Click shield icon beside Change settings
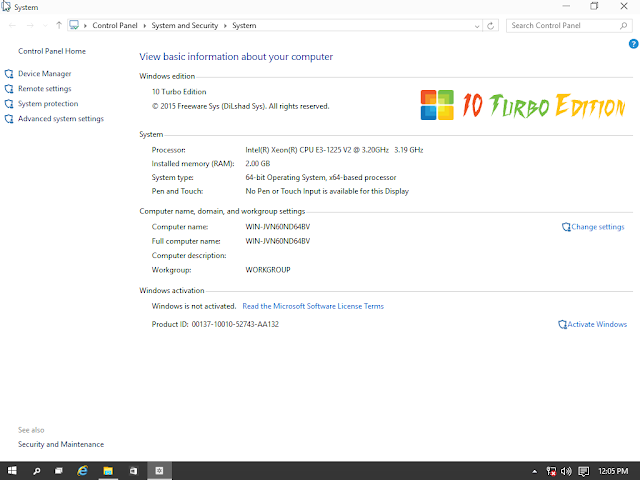This screenshot has width=640, height=480. 566,227
